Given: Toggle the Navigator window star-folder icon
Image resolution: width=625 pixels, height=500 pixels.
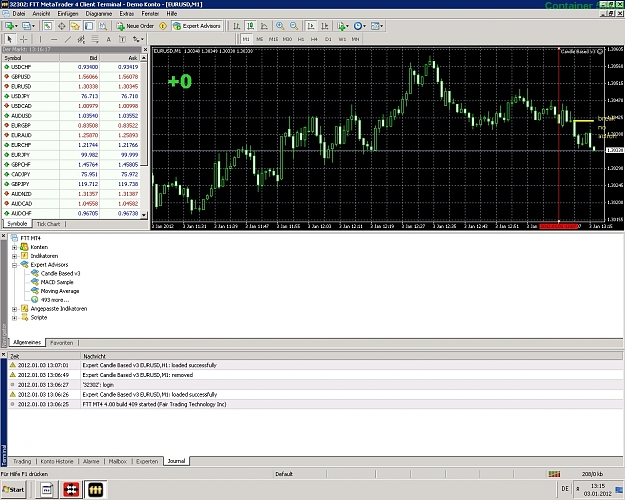Looking at the screenshot, I should point(75,26).
